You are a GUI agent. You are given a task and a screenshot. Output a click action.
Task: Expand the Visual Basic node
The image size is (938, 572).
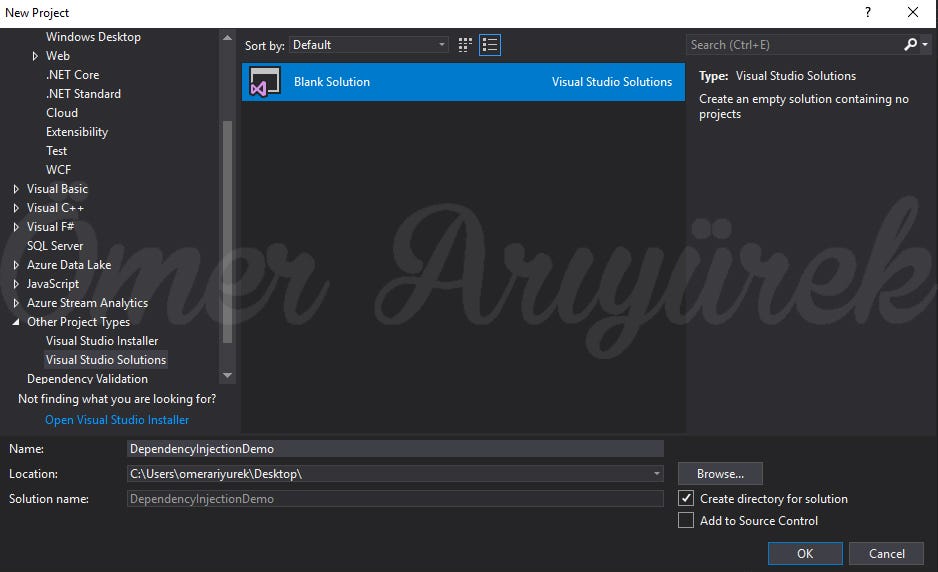click(x=16, y=189)
